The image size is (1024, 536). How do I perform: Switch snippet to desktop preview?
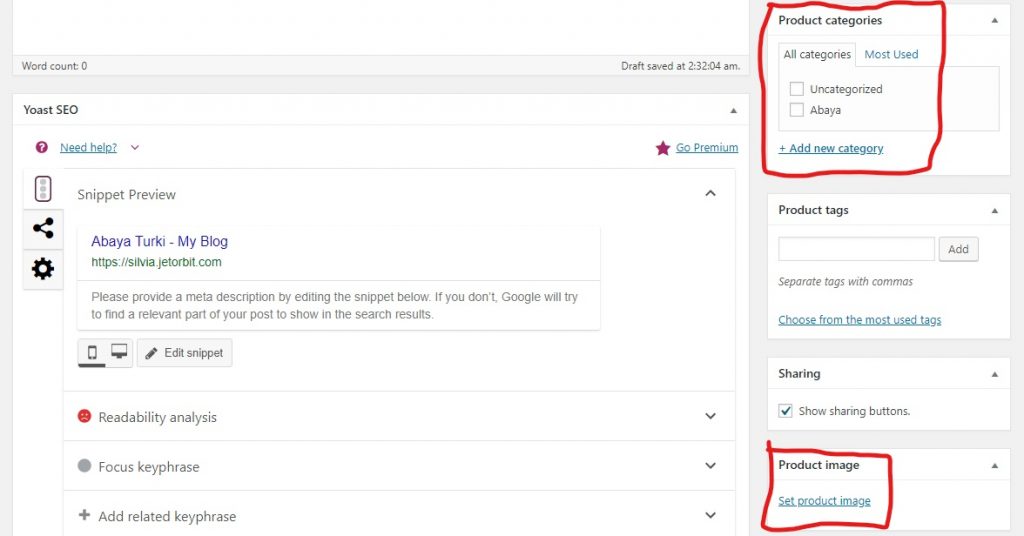(119, 352)
